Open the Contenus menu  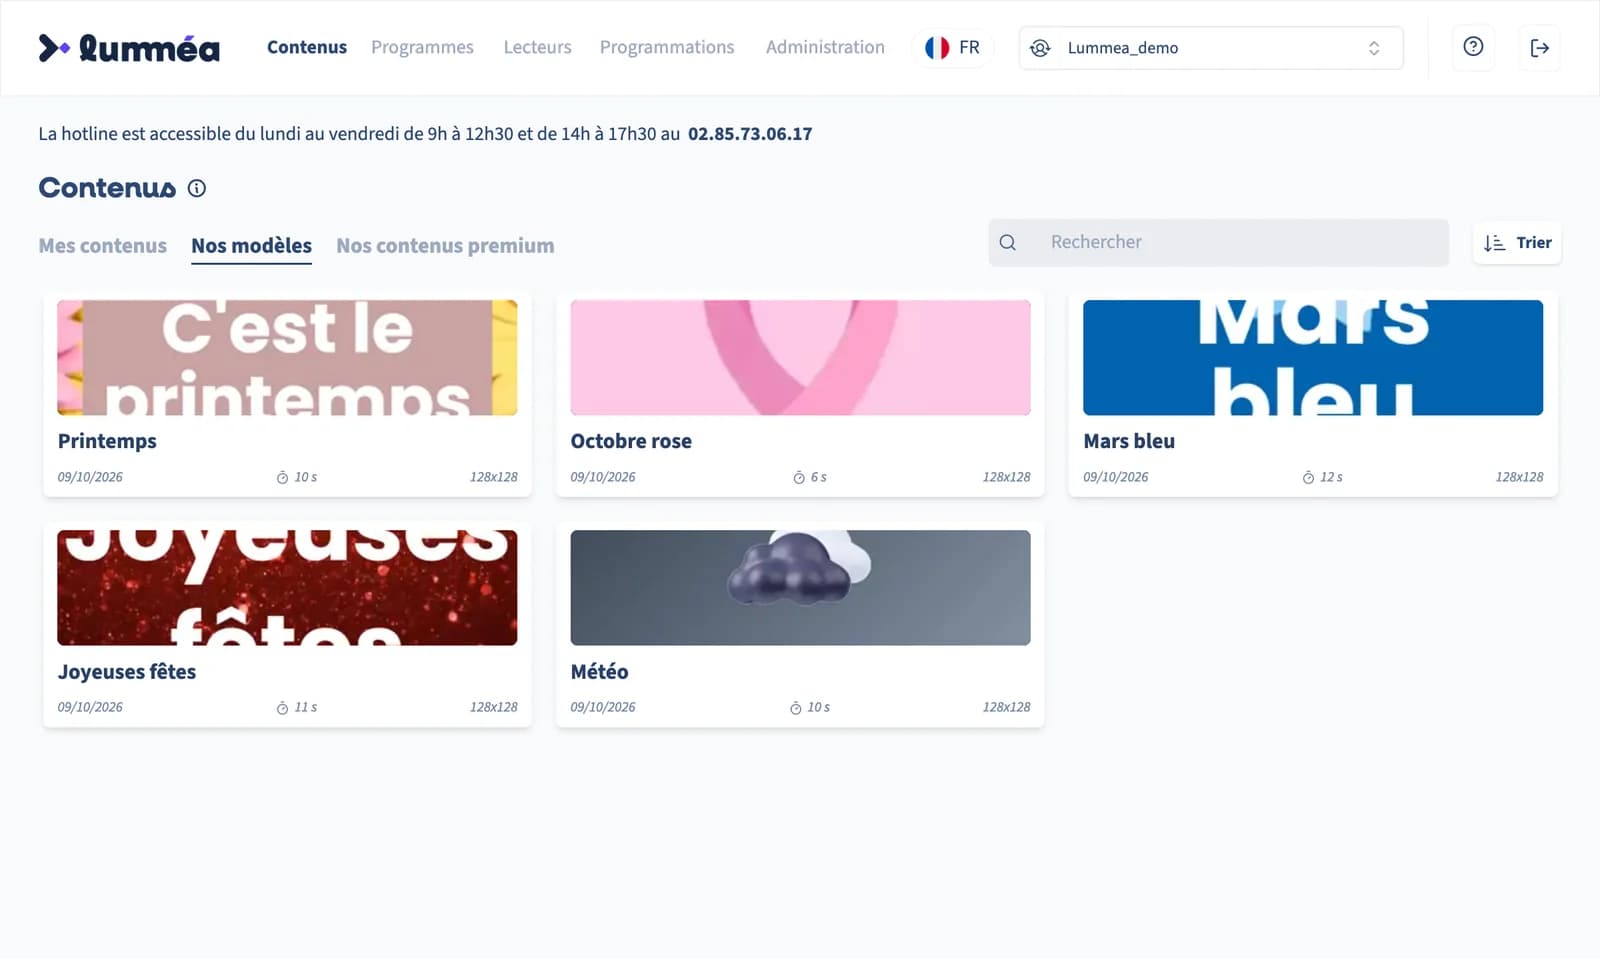307,47
